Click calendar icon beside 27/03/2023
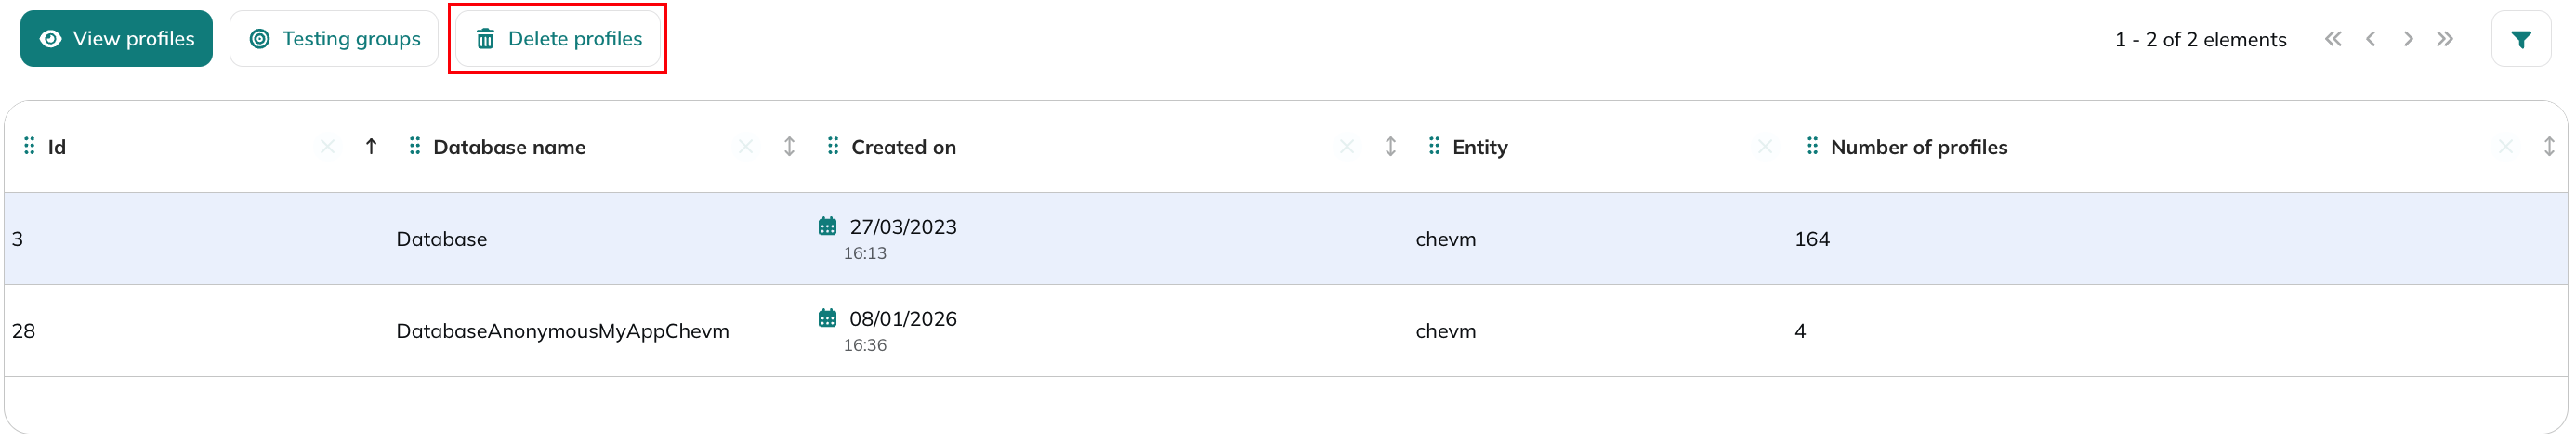The height and width of the screenshot is (440, 2576). click(827, 226)
